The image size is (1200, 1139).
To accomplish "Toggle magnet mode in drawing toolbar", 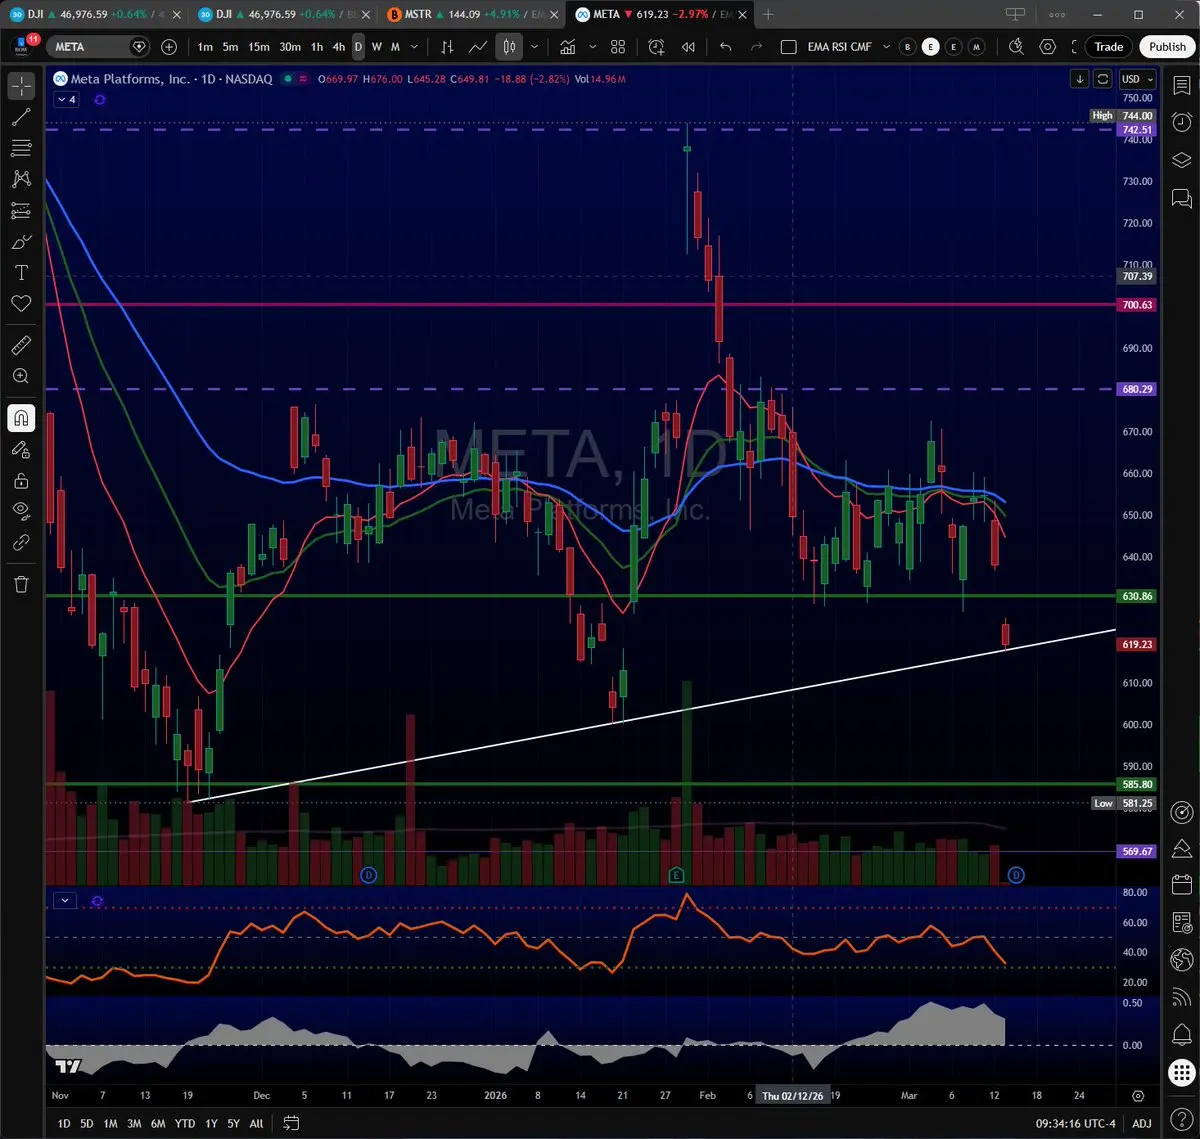I will pos(21,418).
